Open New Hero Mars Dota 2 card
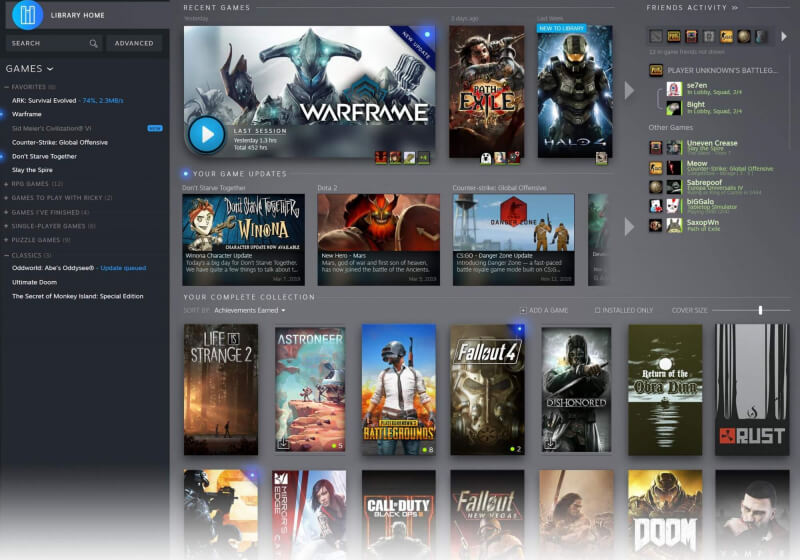Image resolution: width=800 pixels, height=560 pixels. point(379,239)
